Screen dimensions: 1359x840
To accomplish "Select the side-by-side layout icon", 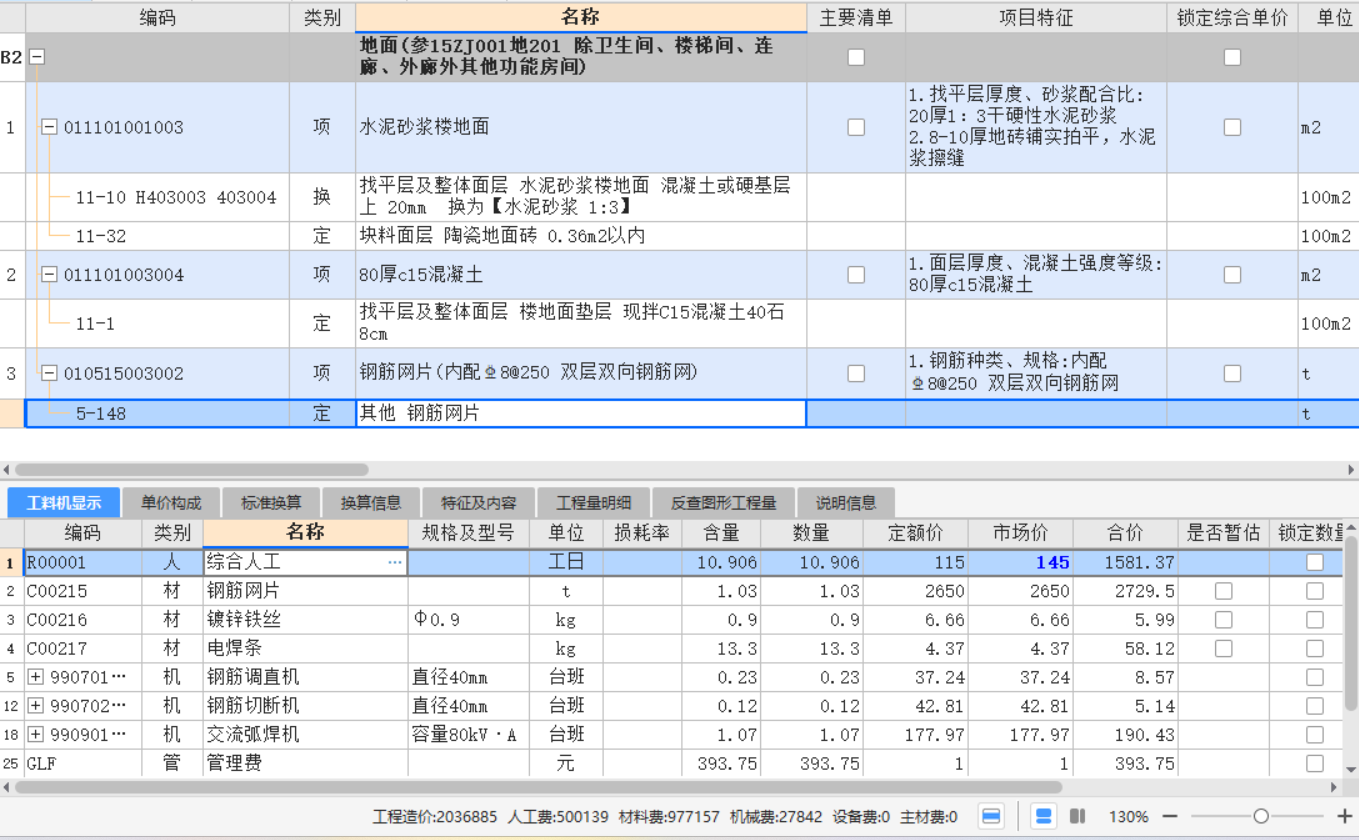I will (x=1077, y=816).
